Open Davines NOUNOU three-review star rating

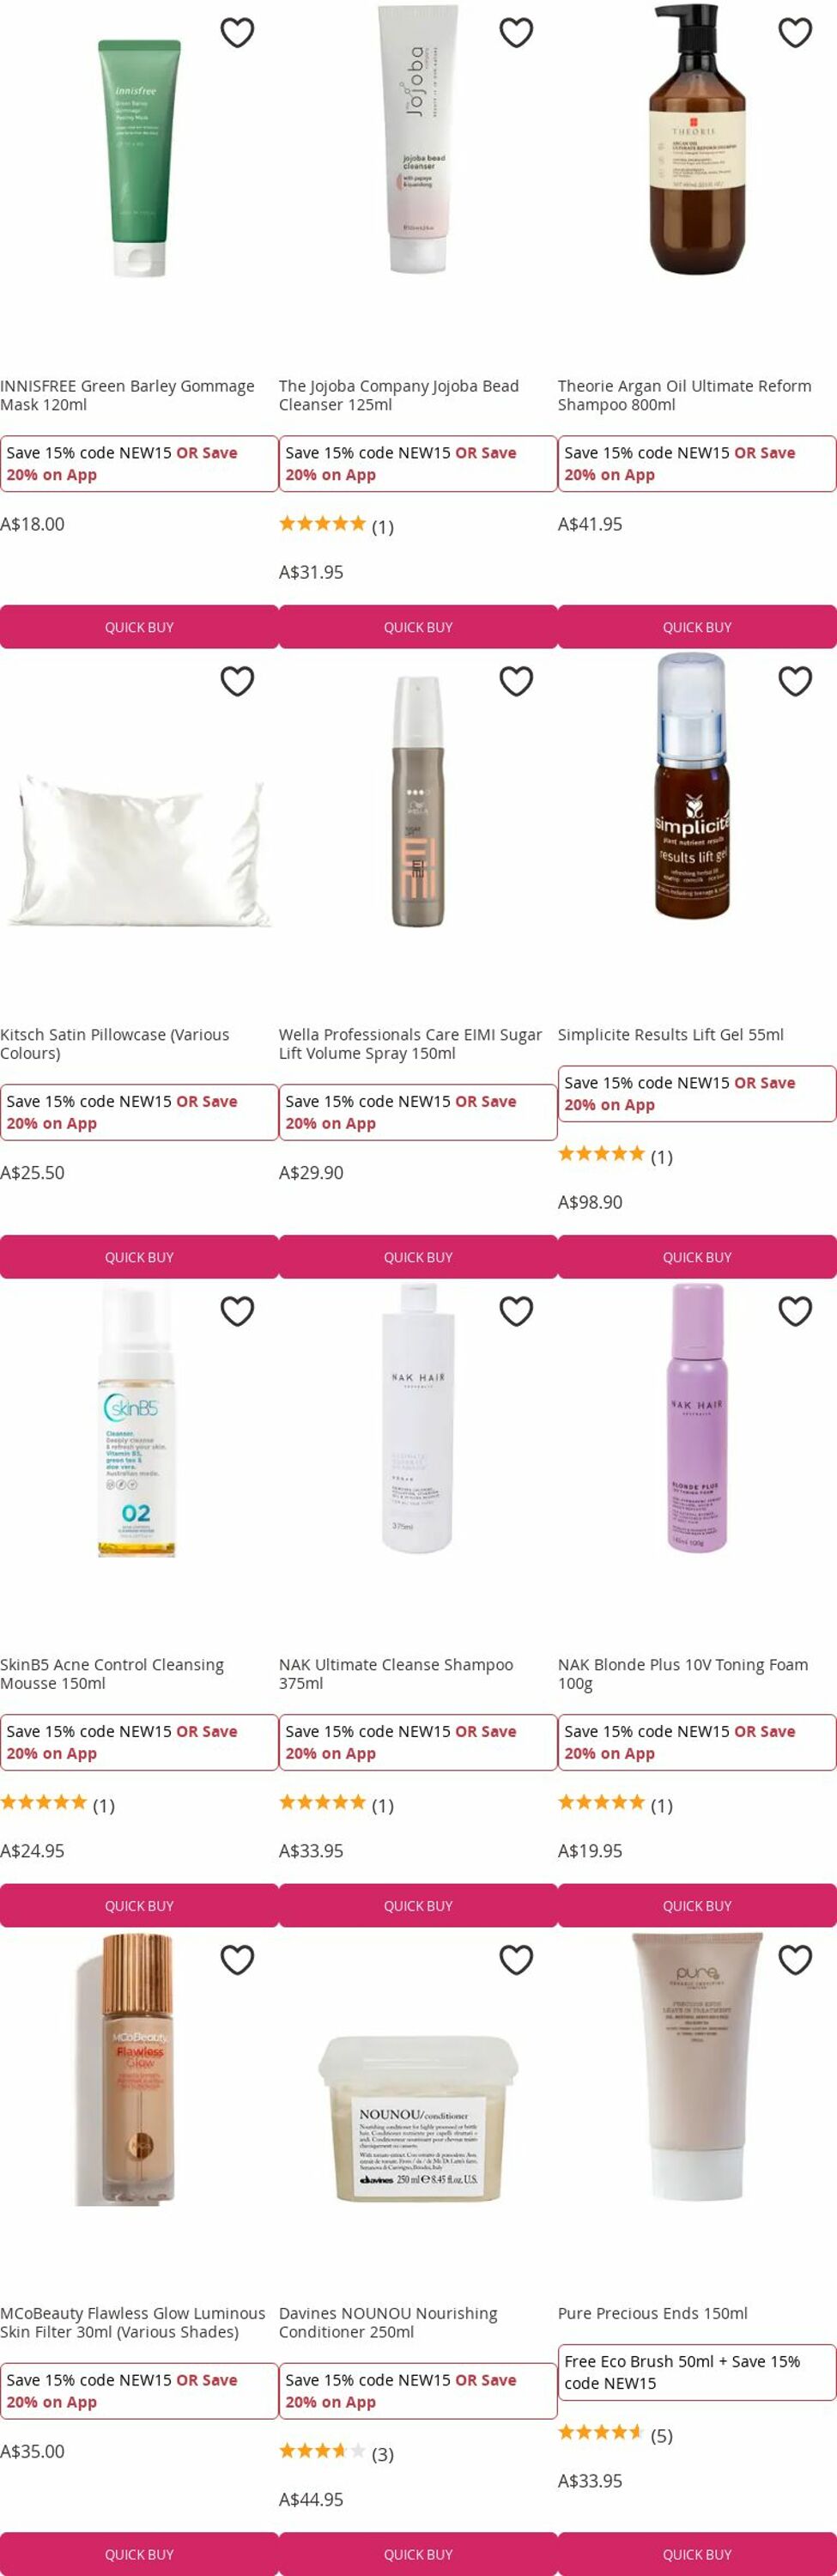(336, 2453)
